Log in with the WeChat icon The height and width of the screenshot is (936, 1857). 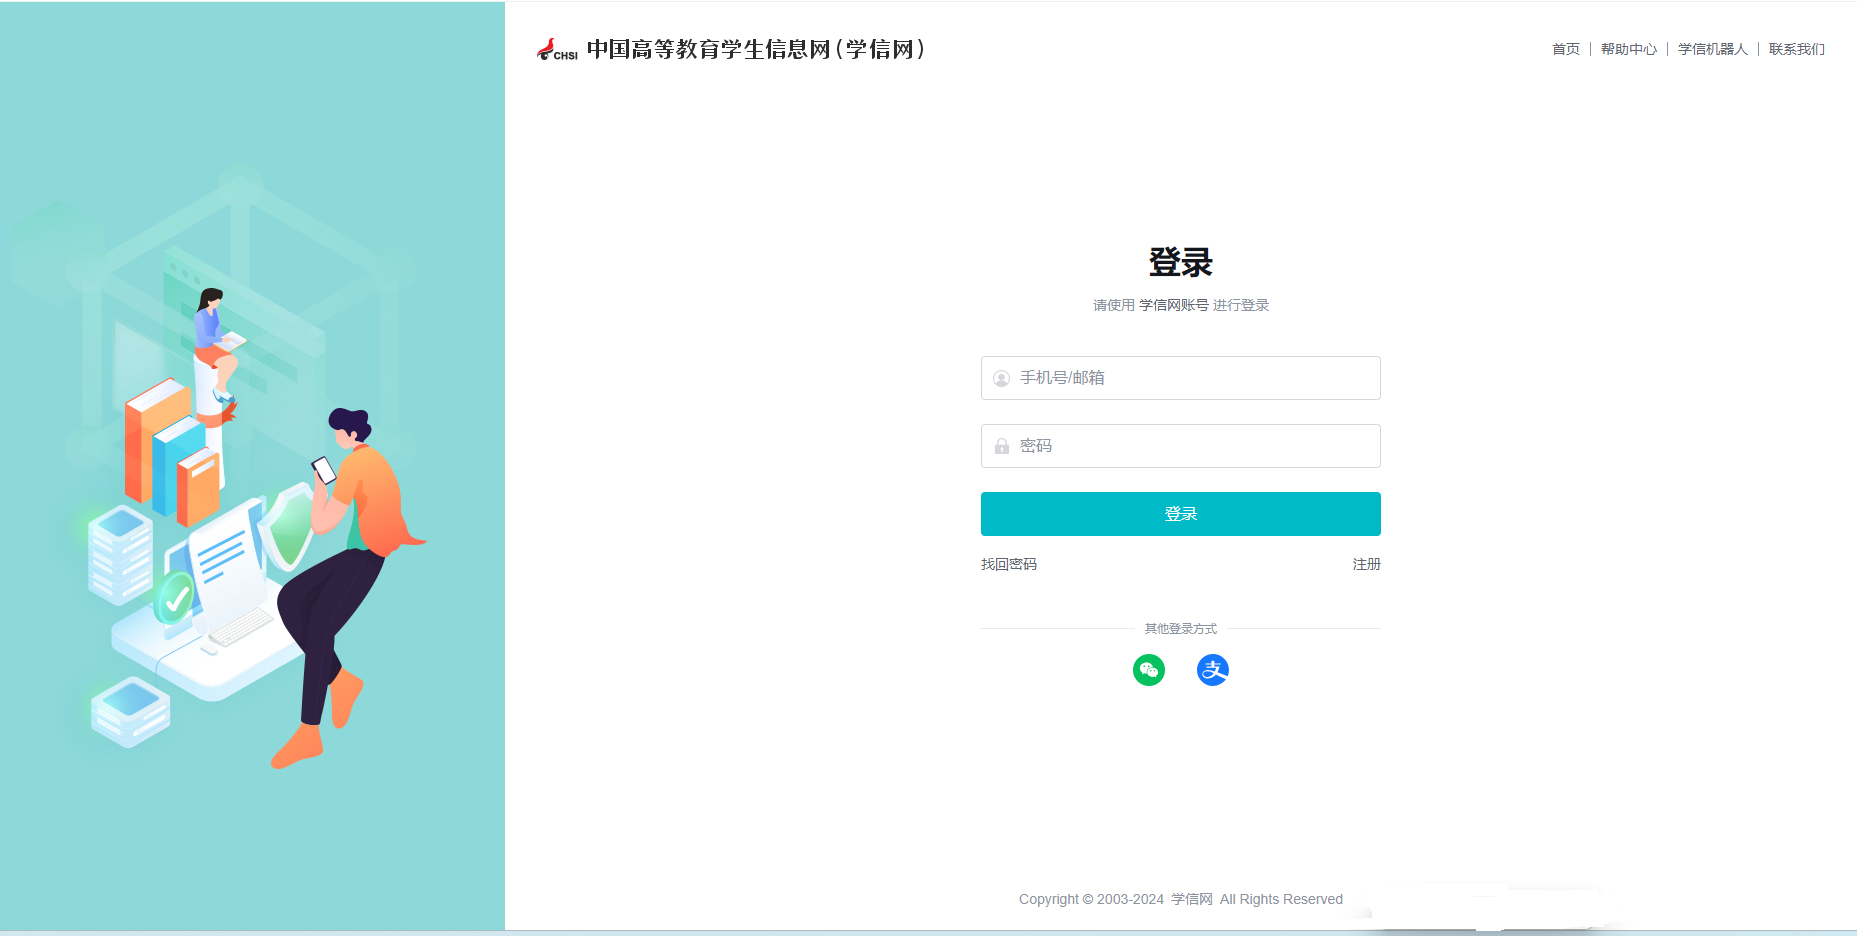click(1148, 670)
